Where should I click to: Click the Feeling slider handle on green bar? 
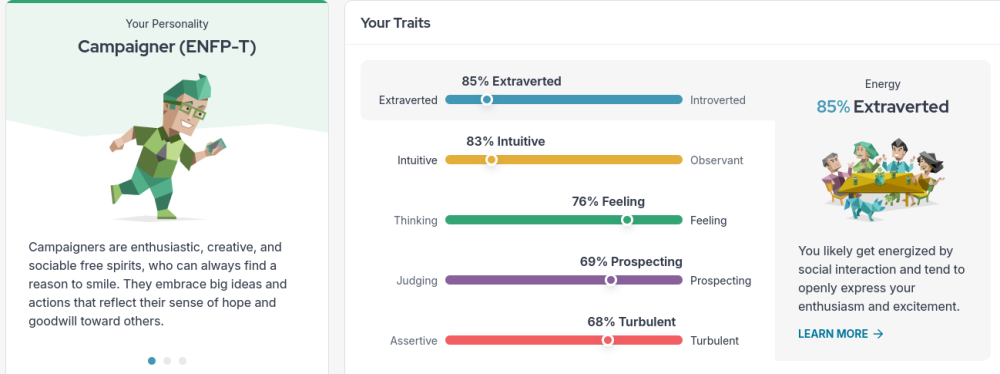(x=627, y=220)
